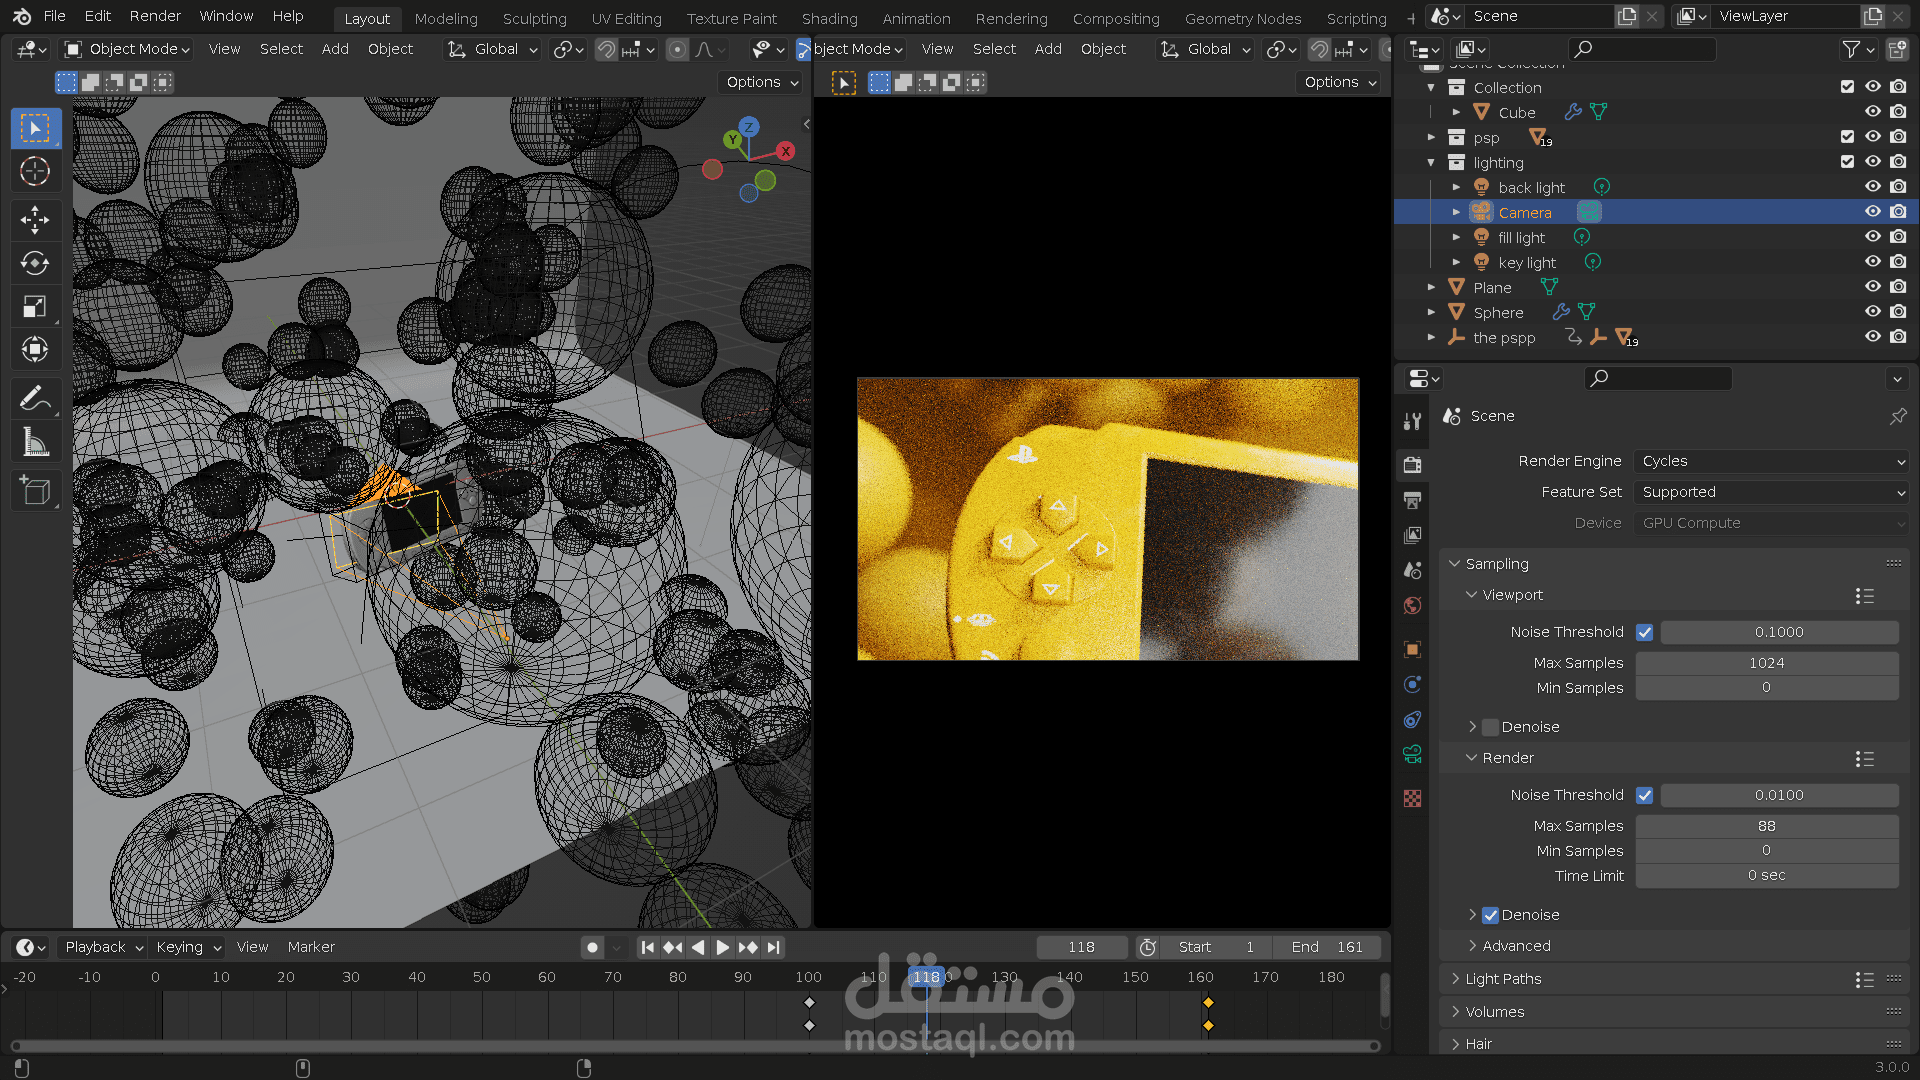Open Output properties printer tab
1920x1080 pixels.
1412,500
